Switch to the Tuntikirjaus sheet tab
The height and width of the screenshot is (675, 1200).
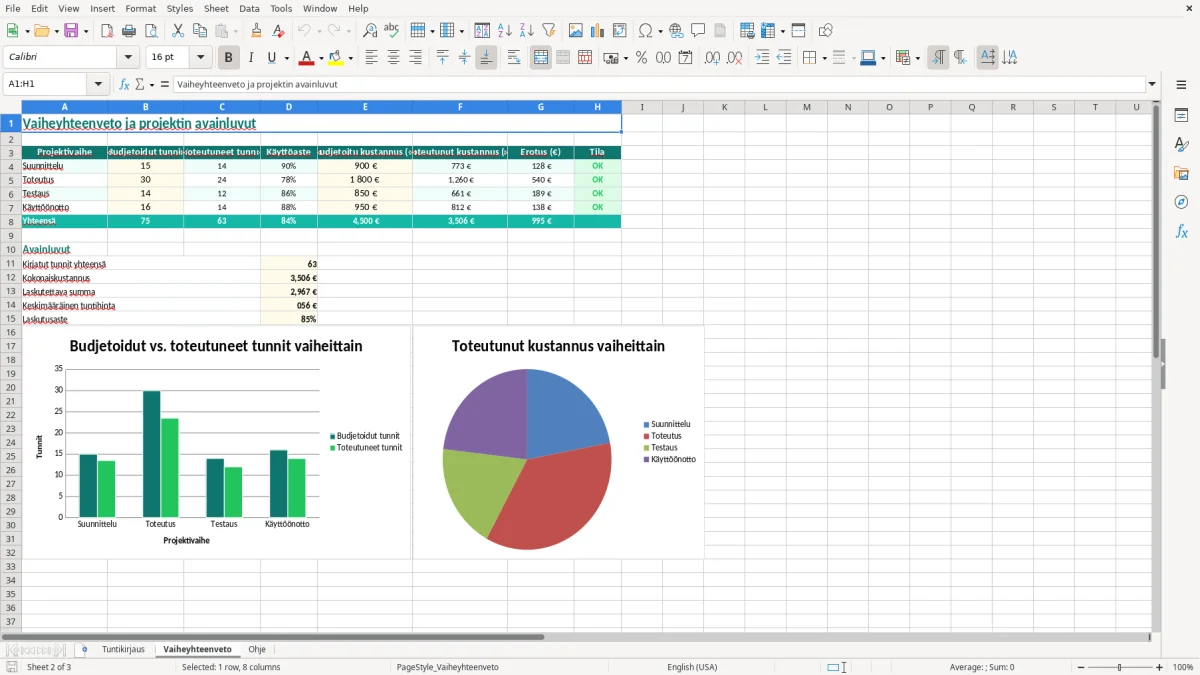pos(123,649)
